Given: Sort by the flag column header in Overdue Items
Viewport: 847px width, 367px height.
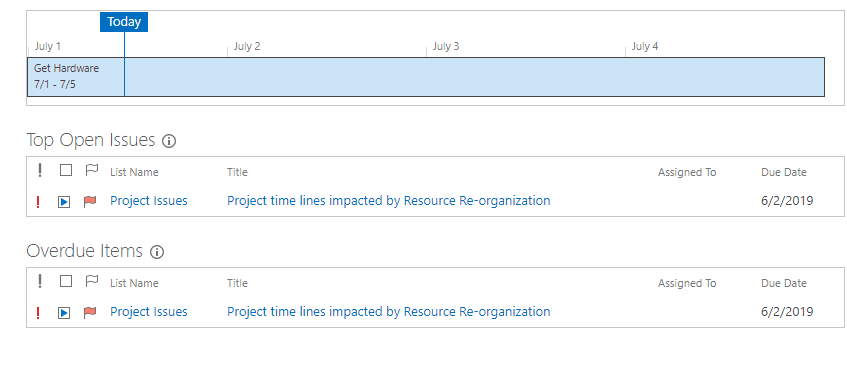Looking at the screenshot, I should click(92, 281).
